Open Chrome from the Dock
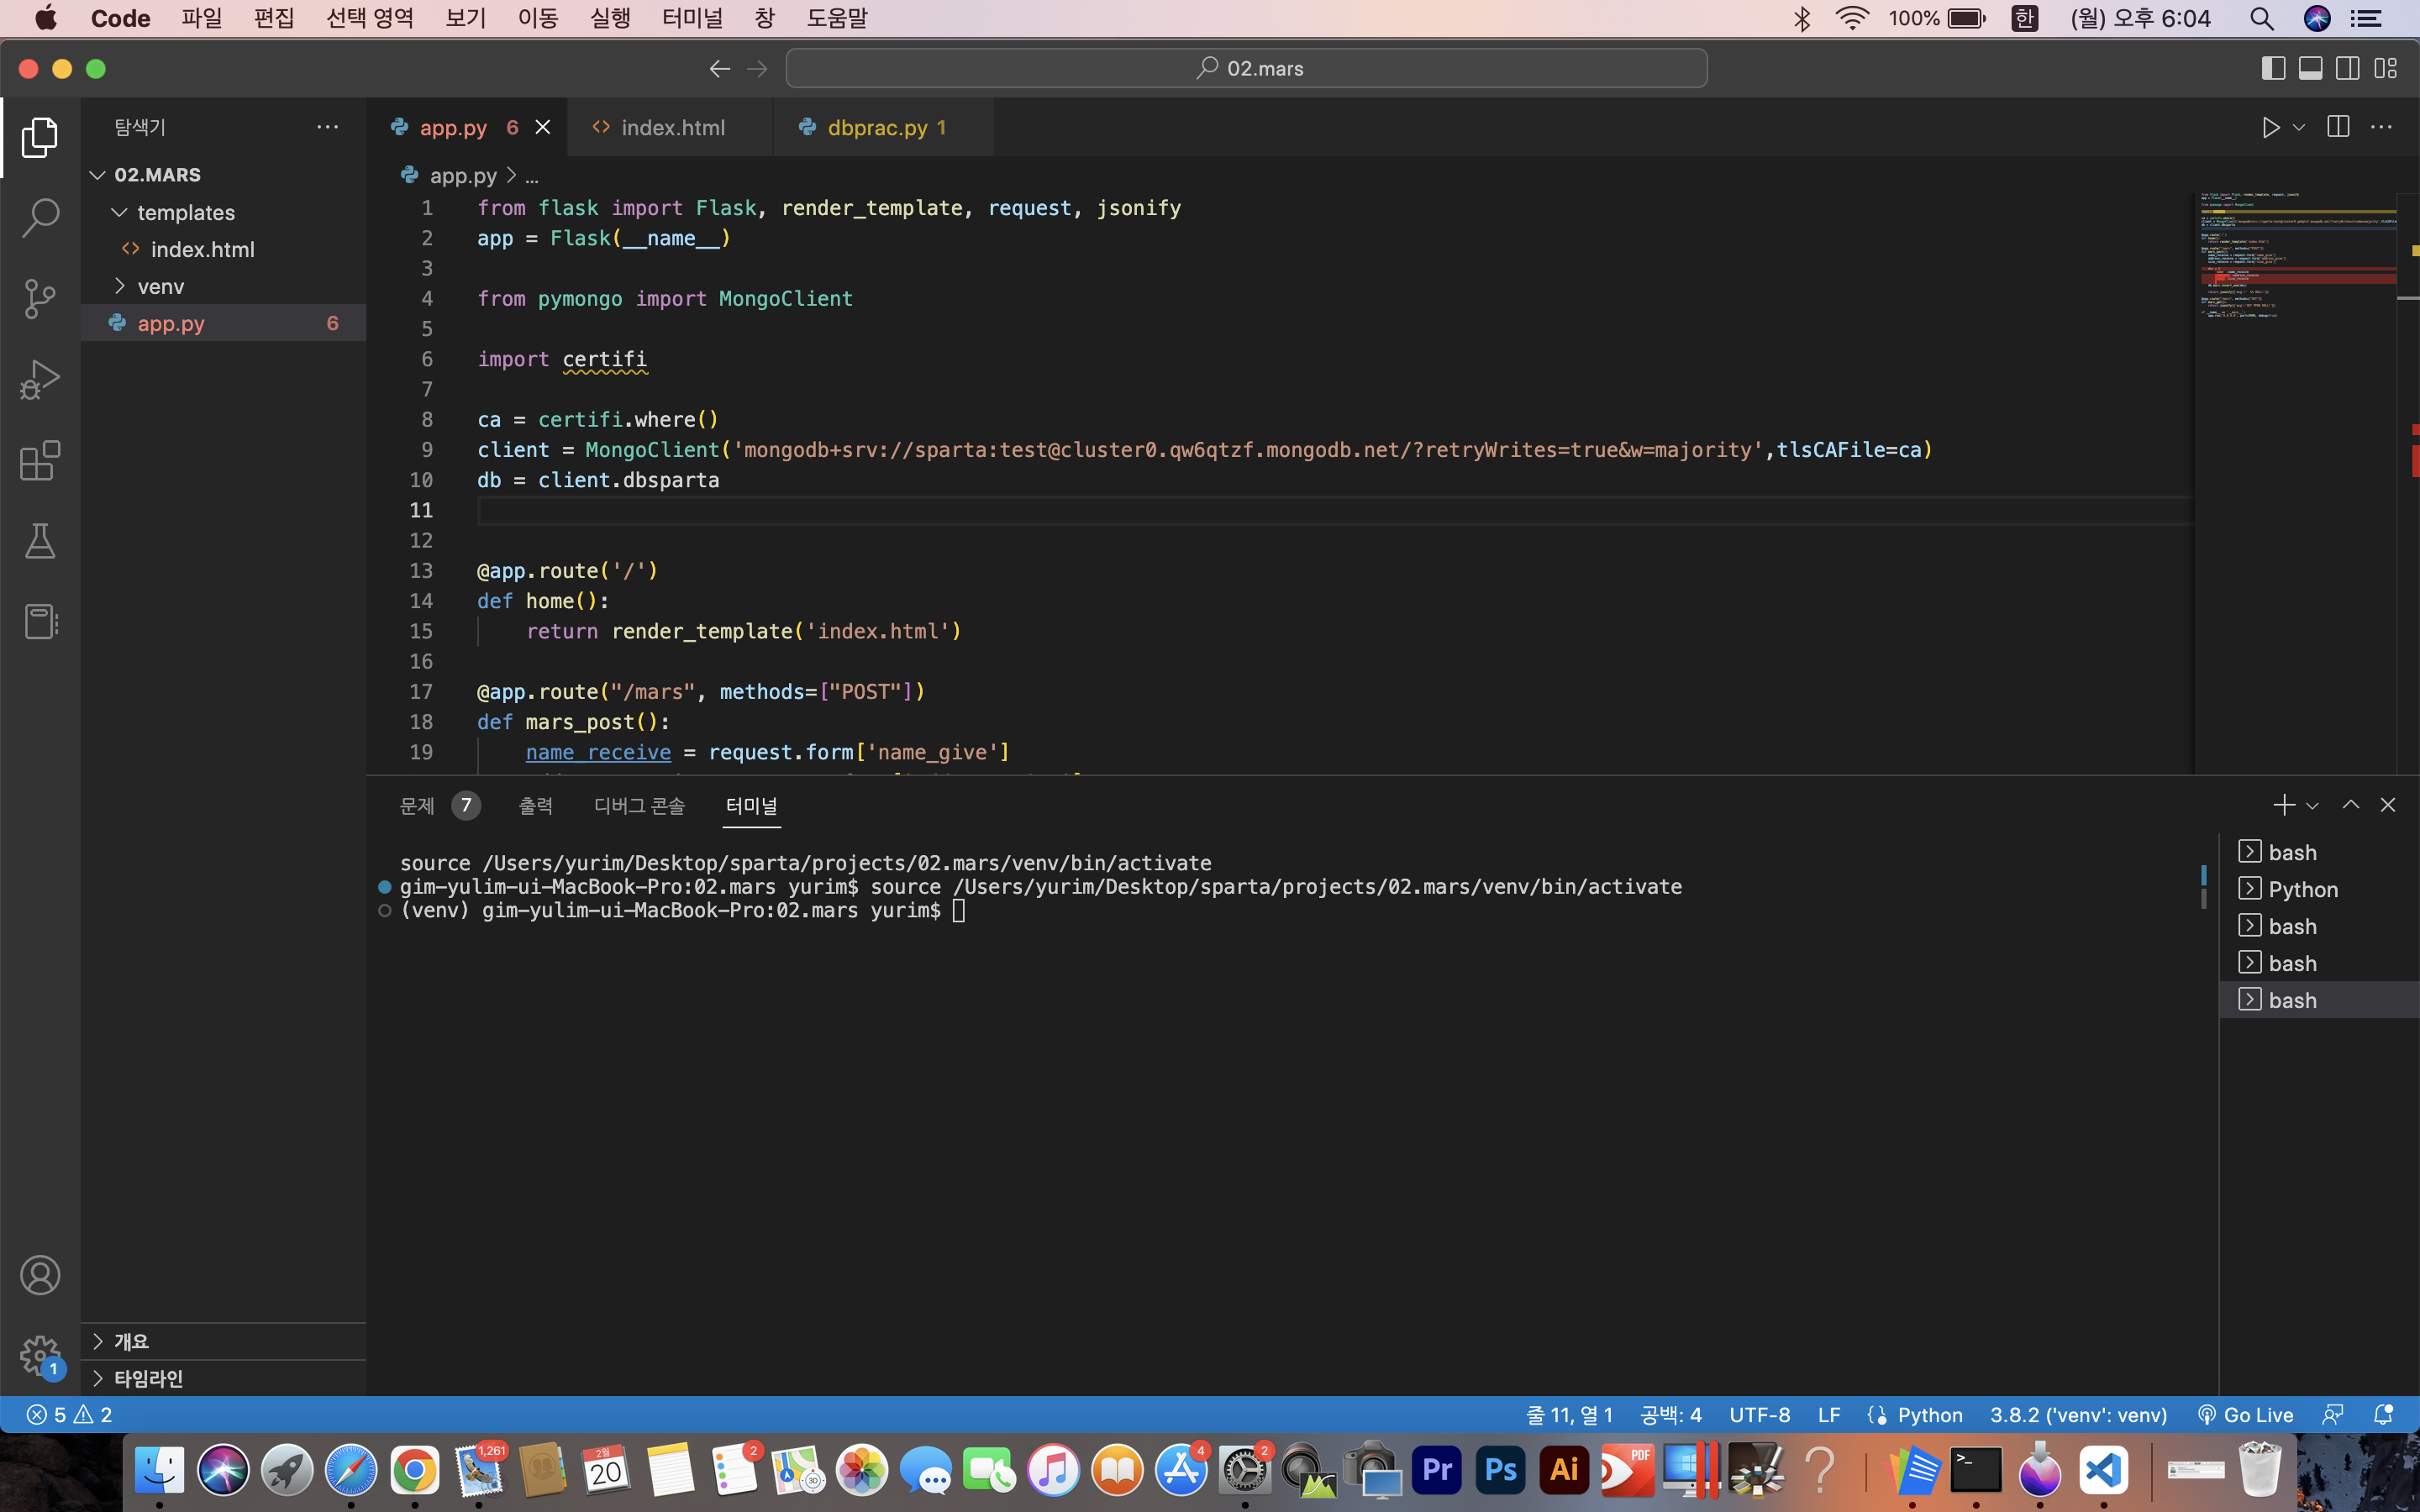The image size is (2420, 1512). tap(414, 1470)
